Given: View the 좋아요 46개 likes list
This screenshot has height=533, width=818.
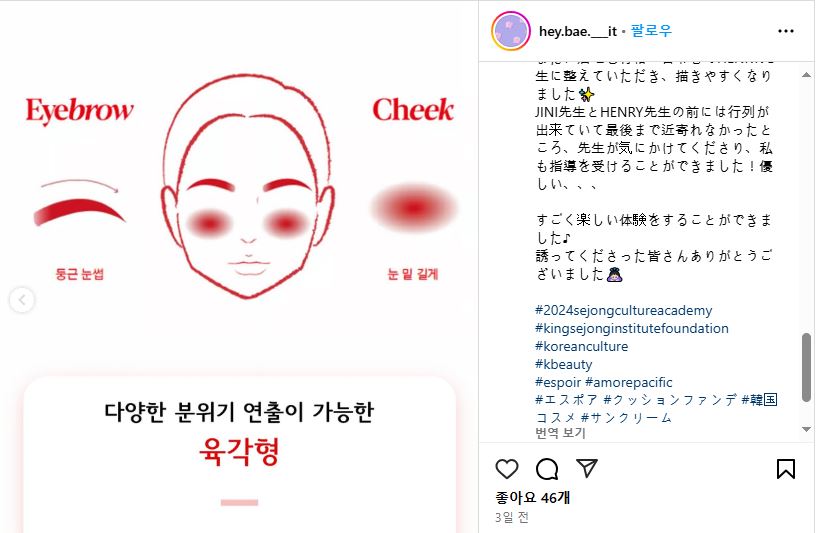Looking at the screenshot, I should tap(533, 498).
